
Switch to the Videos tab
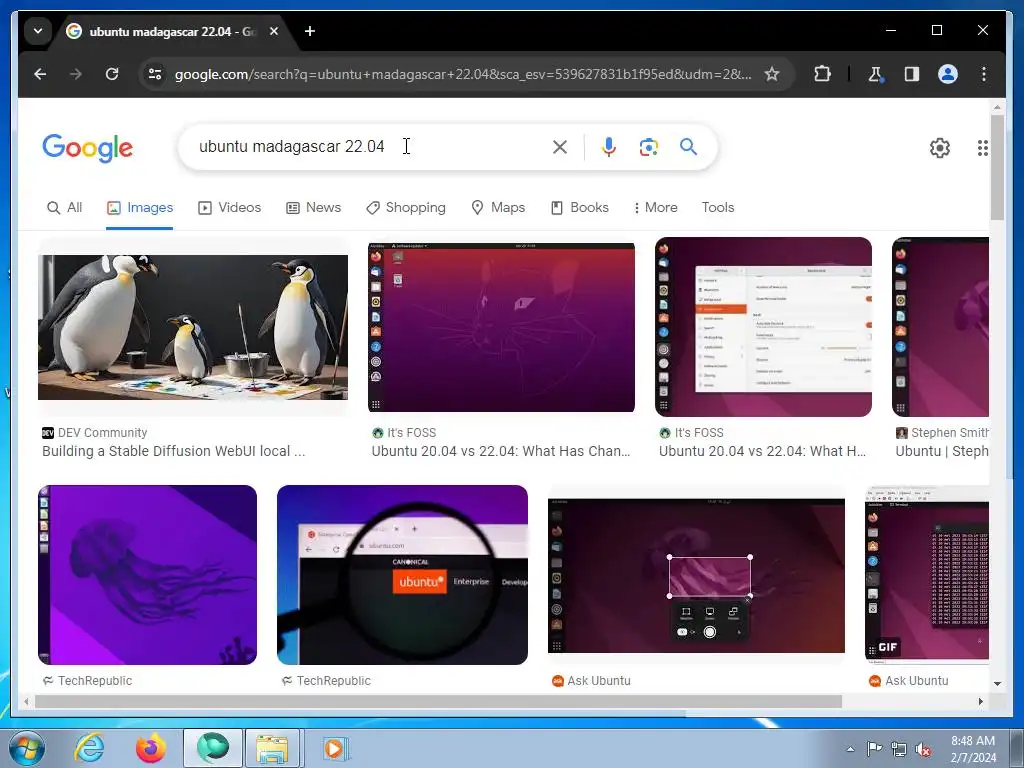pos(229,208)
